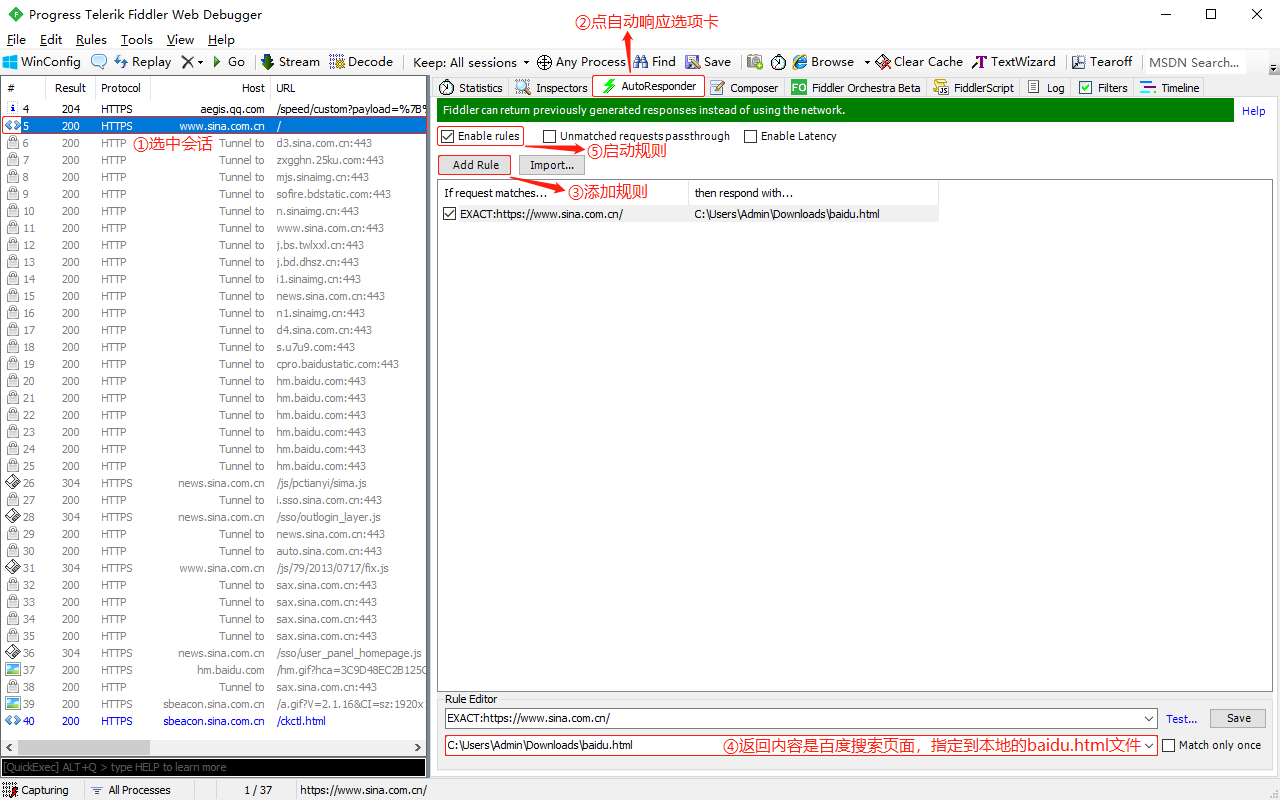Toggle the Decode button
The width and height of the screenshot is (1280, 800).
click(x=361, y=62)
